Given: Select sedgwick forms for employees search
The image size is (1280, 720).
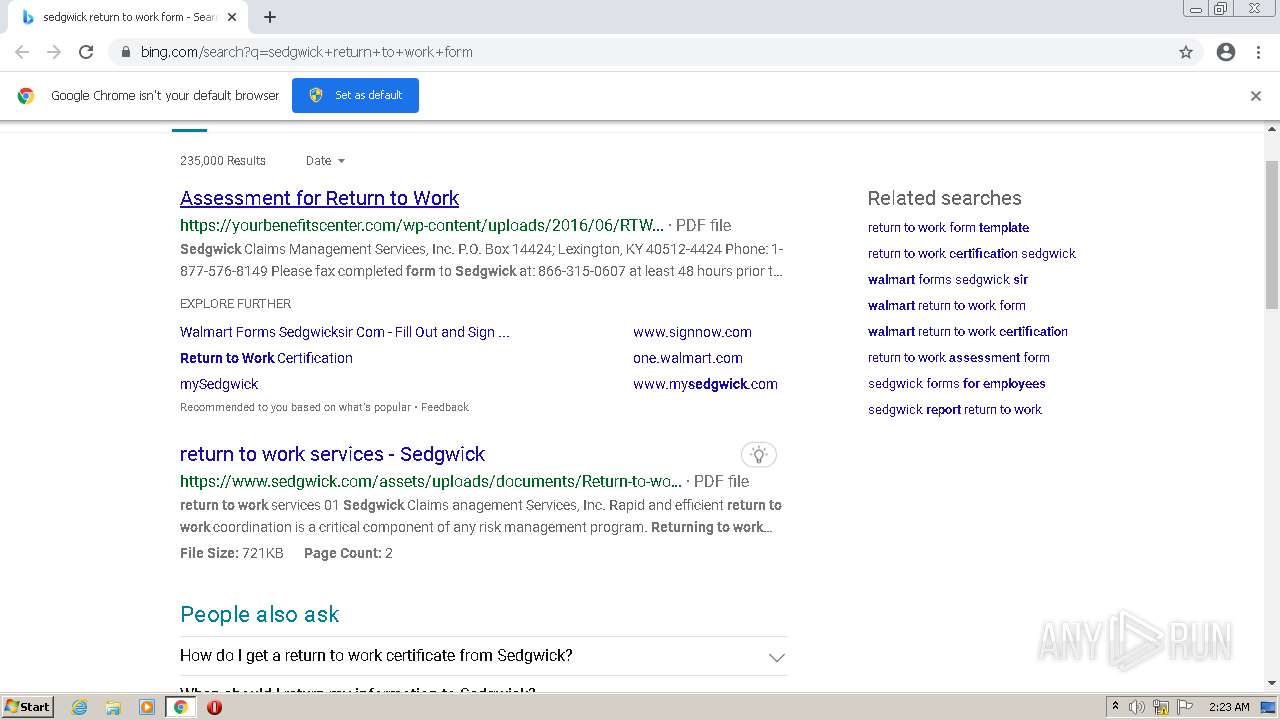Looking at the screenshot, I should click(957, 384).
